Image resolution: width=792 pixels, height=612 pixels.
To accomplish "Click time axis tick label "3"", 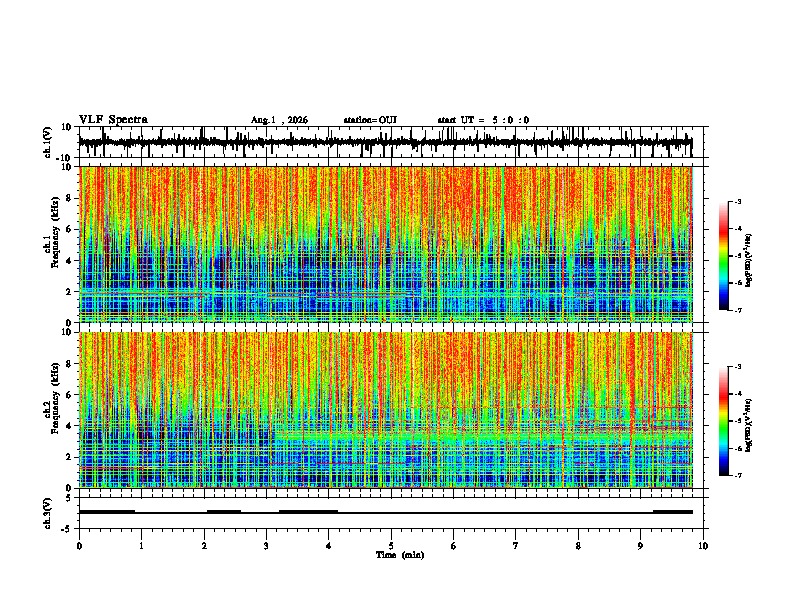I will coord(266,546).
